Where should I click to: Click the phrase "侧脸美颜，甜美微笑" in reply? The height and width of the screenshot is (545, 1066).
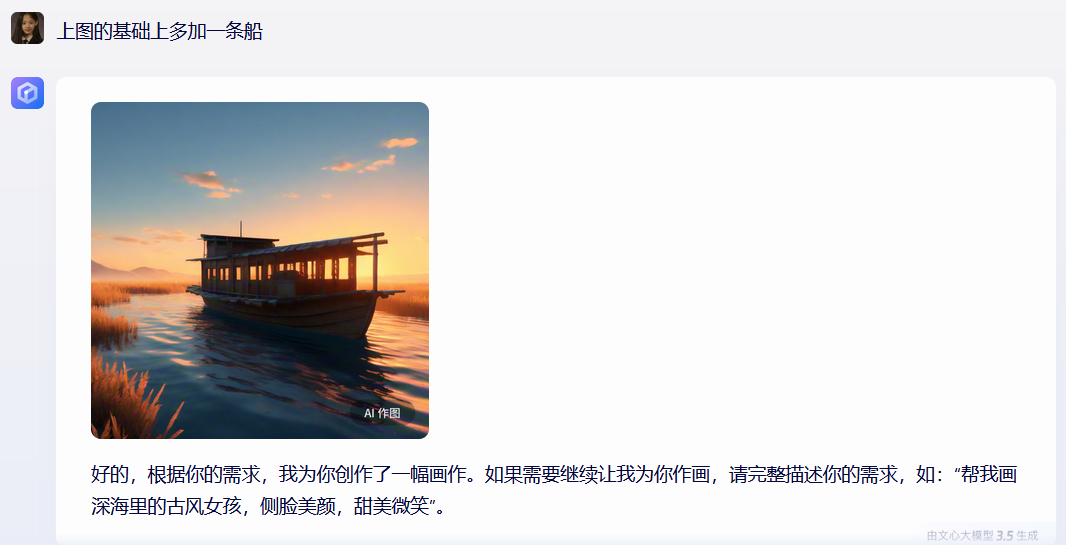(x=345, y=506)
